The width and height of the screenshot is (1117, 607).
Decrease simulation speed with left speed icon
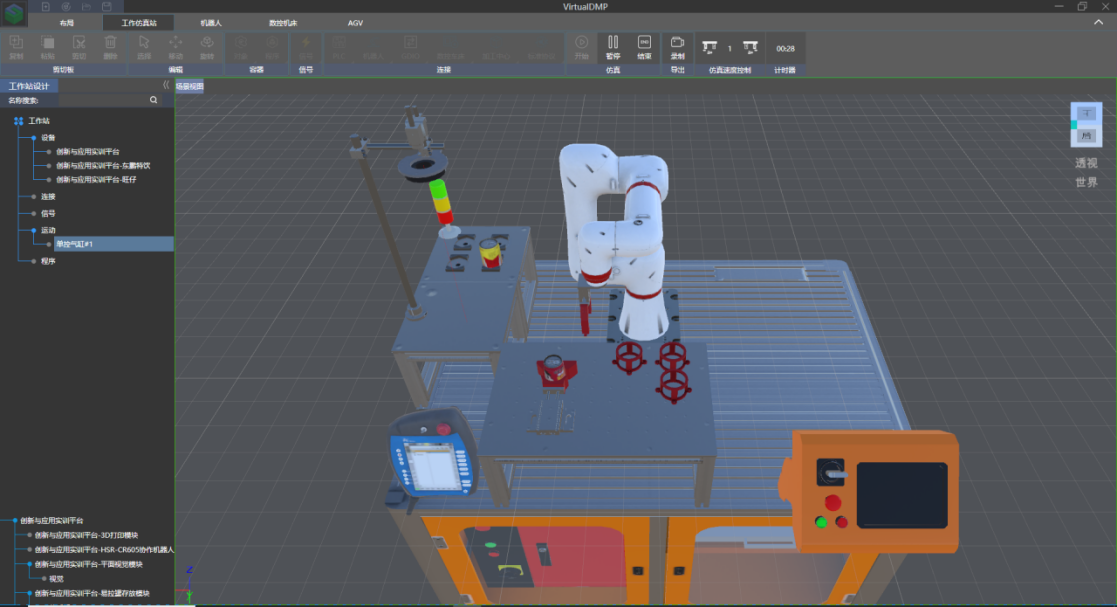tap(710, 48)
